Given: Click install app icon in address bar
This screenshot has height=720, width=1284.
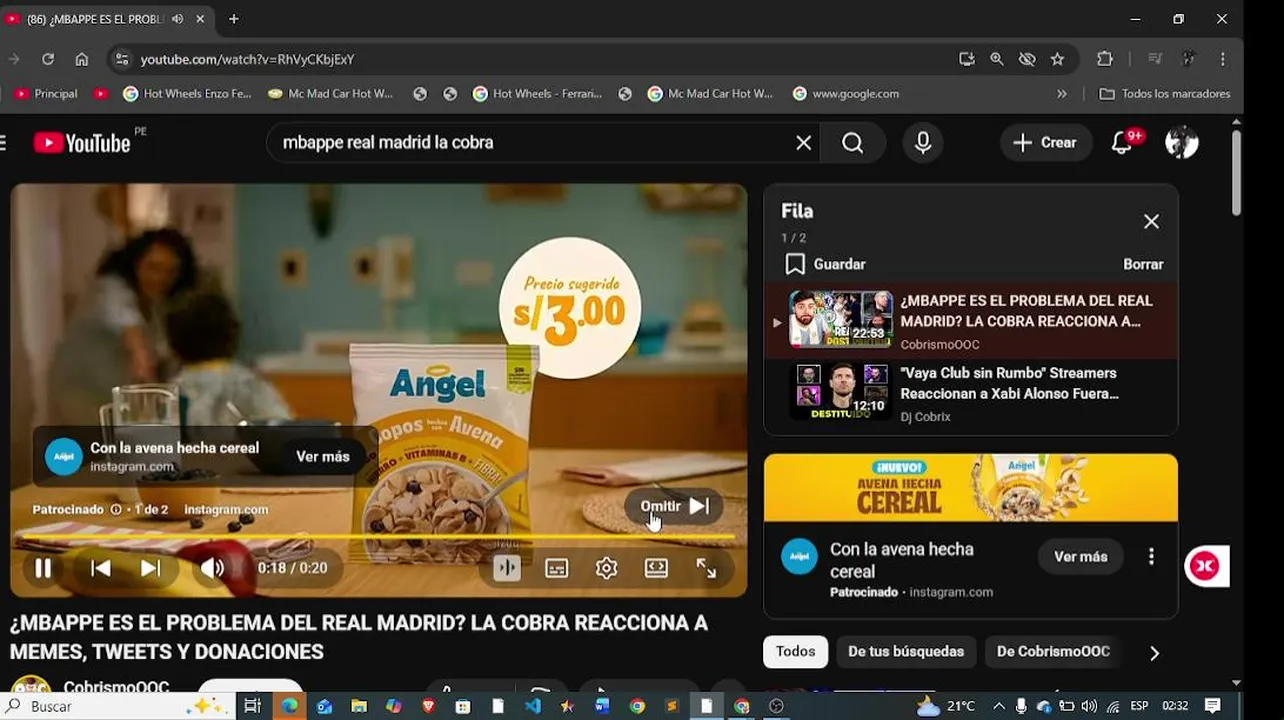Looking at the screenshot, I should 966,59.
